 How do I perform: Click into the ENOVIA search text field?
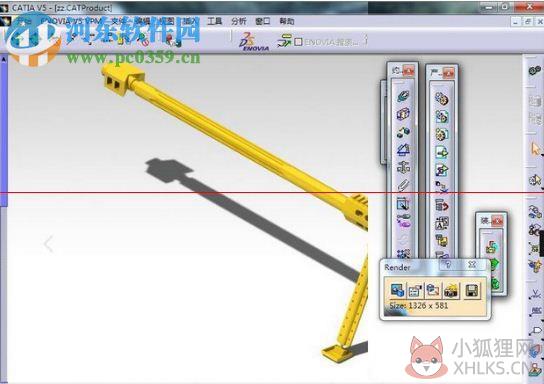coord(332,42)
